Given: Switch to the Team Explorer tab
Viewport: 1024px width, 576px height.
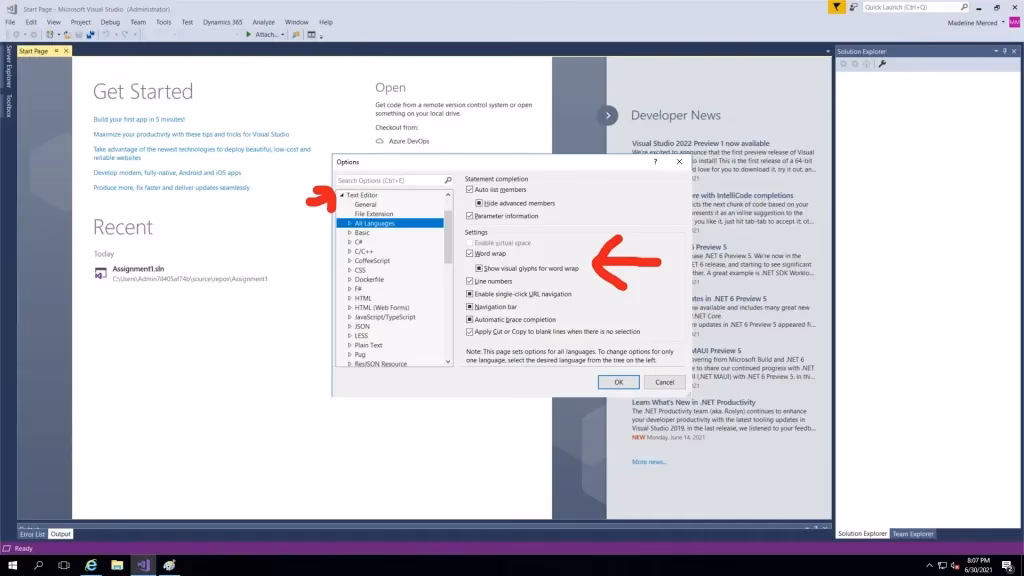Looking at the screenshot, I should click(913, 534).
